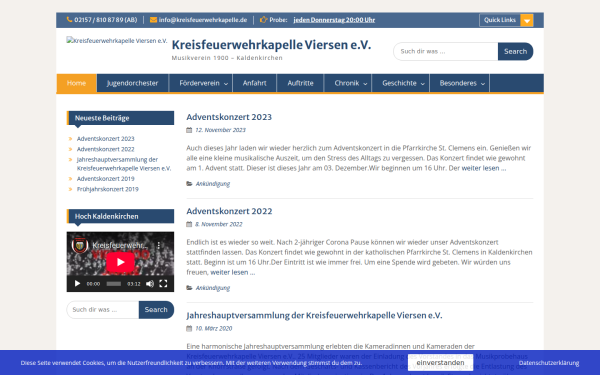Accept cookies with einverstanden button
Screen dimensions: 600x375
tap(440, 362)
